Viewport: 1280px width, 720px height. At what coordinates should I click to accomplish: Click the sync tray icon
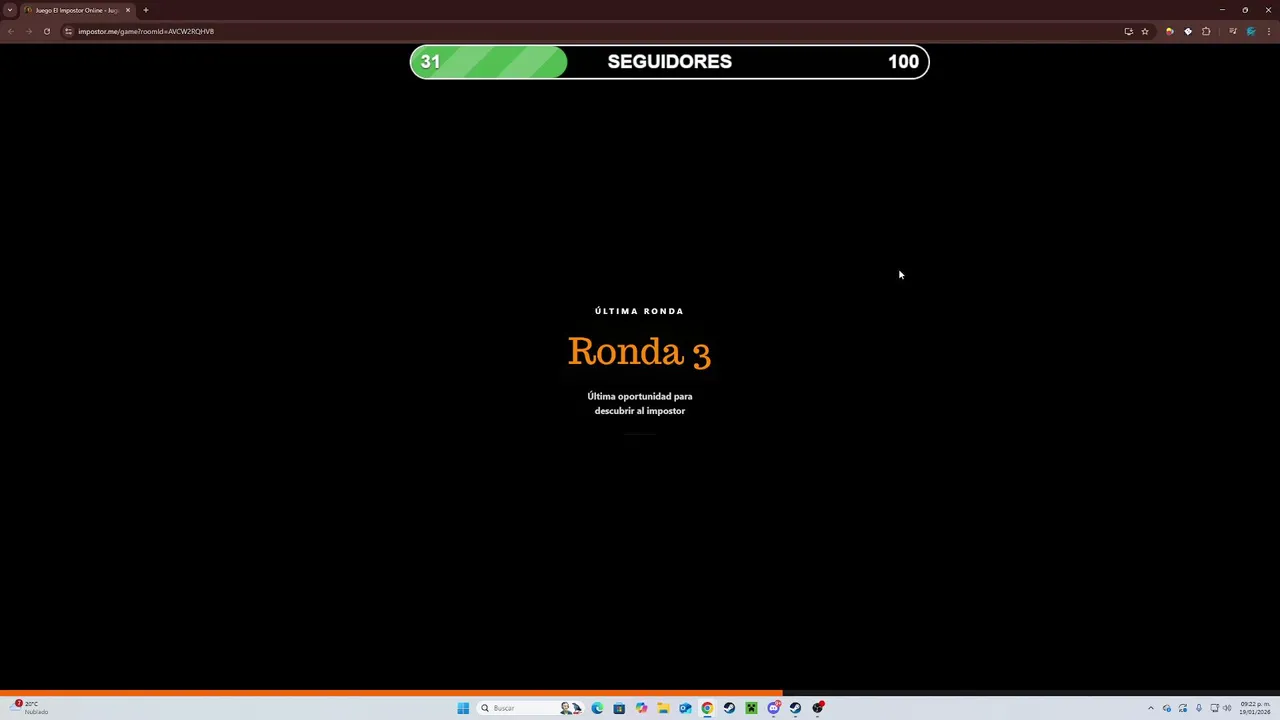(1182, 708)
